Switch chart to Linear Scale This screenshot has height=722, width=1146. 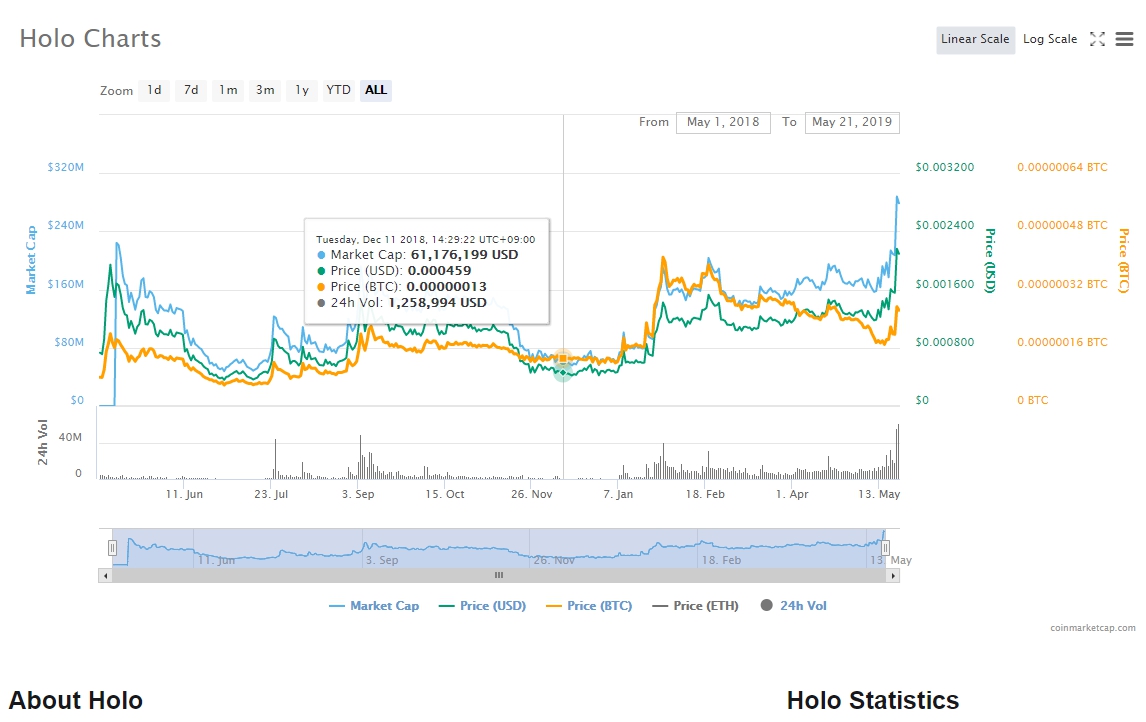(975, 39)
